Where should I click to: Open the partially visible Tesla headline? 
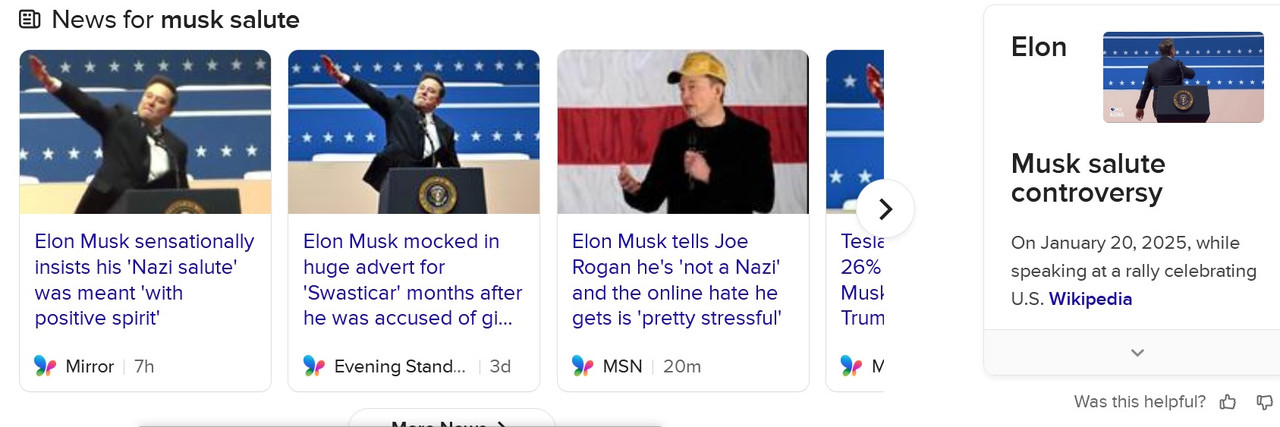click(x=862, y=280)
